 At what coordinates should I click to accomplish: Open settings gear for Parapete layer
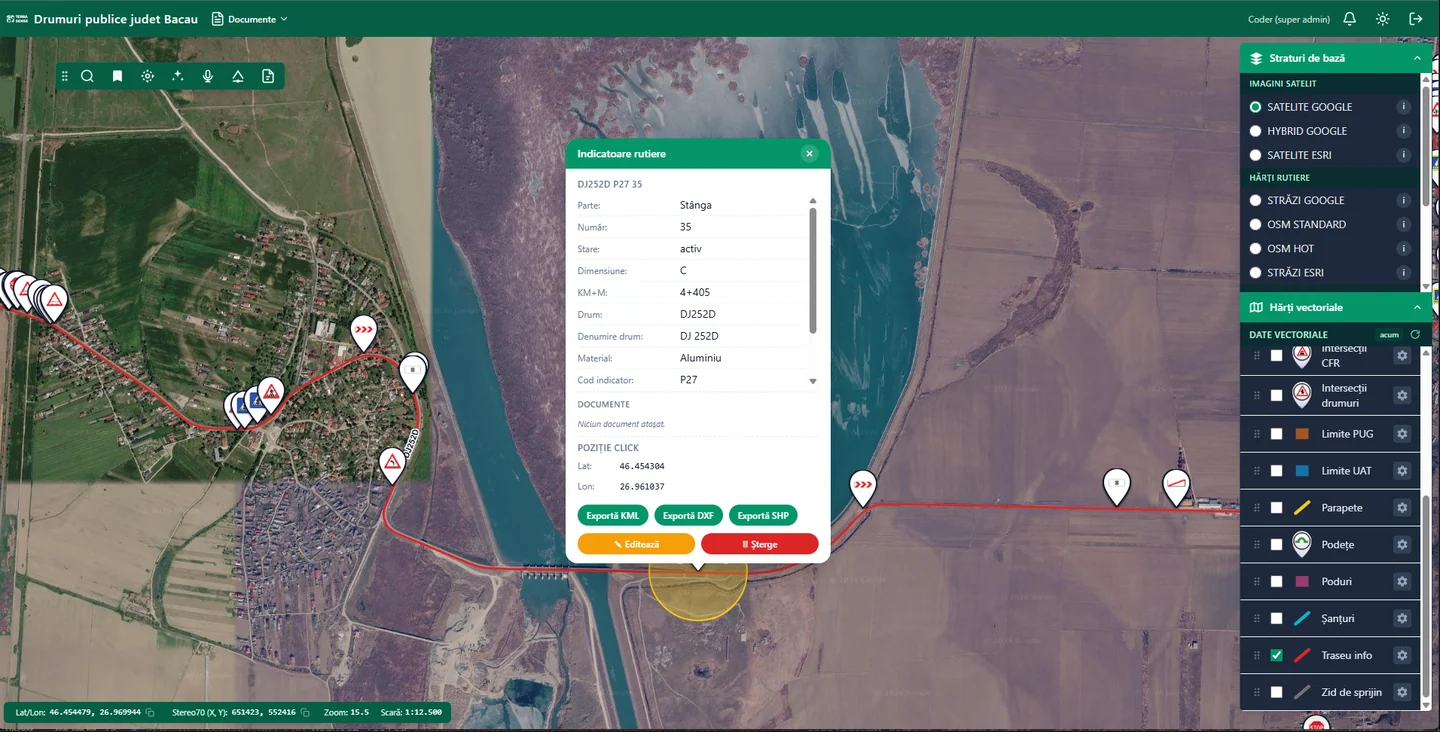[x=1402, y=508]
